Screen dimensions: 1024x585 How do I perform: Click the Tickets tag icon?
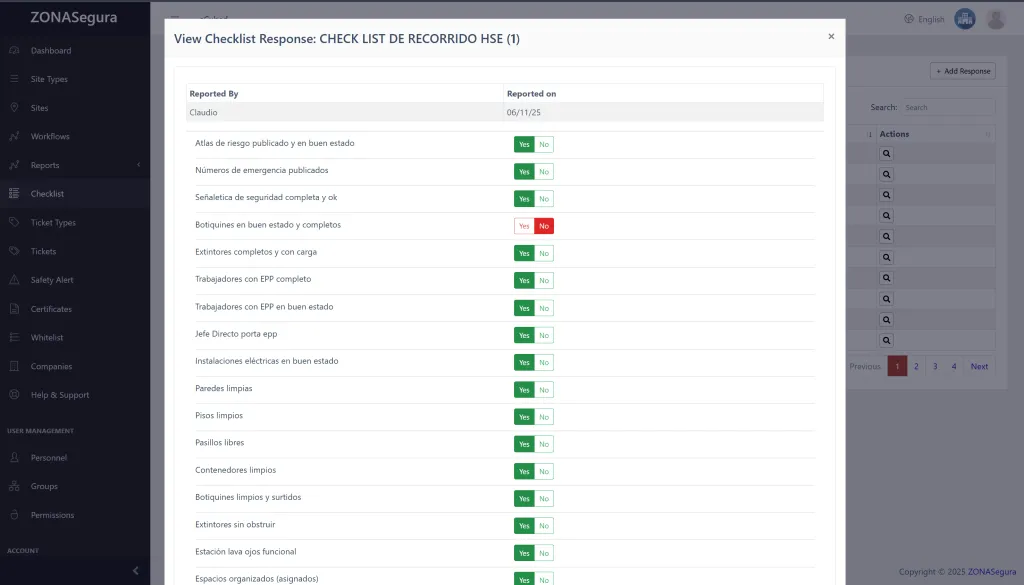pos(14,251)
